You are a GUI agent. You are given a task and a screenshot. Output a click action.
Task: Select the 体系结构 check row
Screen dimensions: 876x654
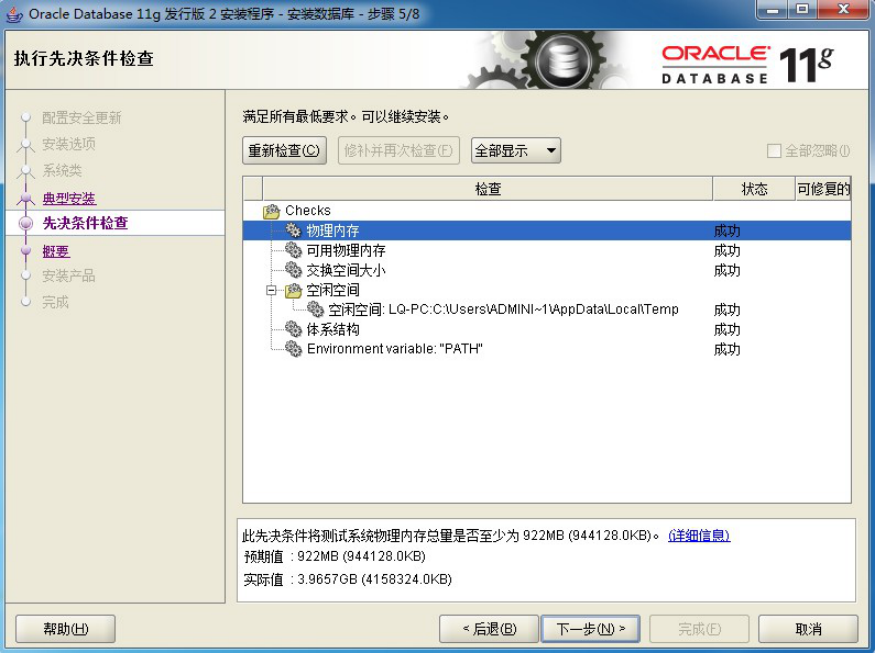pyautogui.click(x=547, y=330)
